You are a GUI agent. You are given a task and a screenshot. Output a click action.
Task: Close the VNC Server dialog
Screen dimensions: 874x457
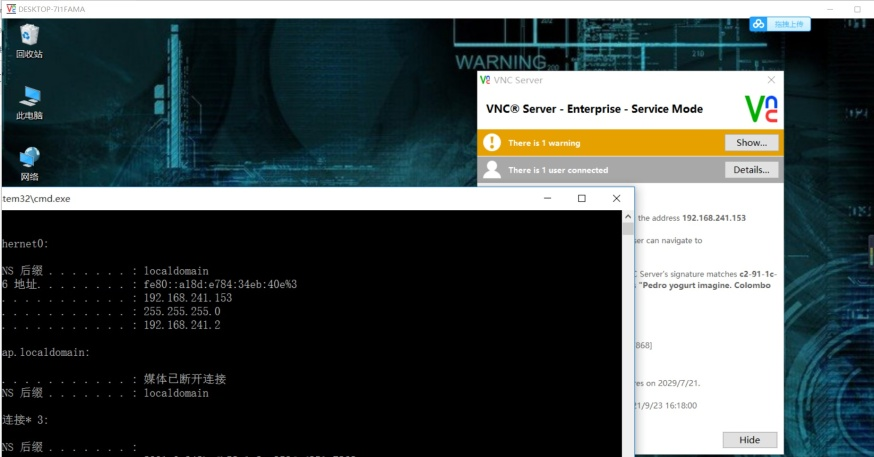tap(771, 80)
